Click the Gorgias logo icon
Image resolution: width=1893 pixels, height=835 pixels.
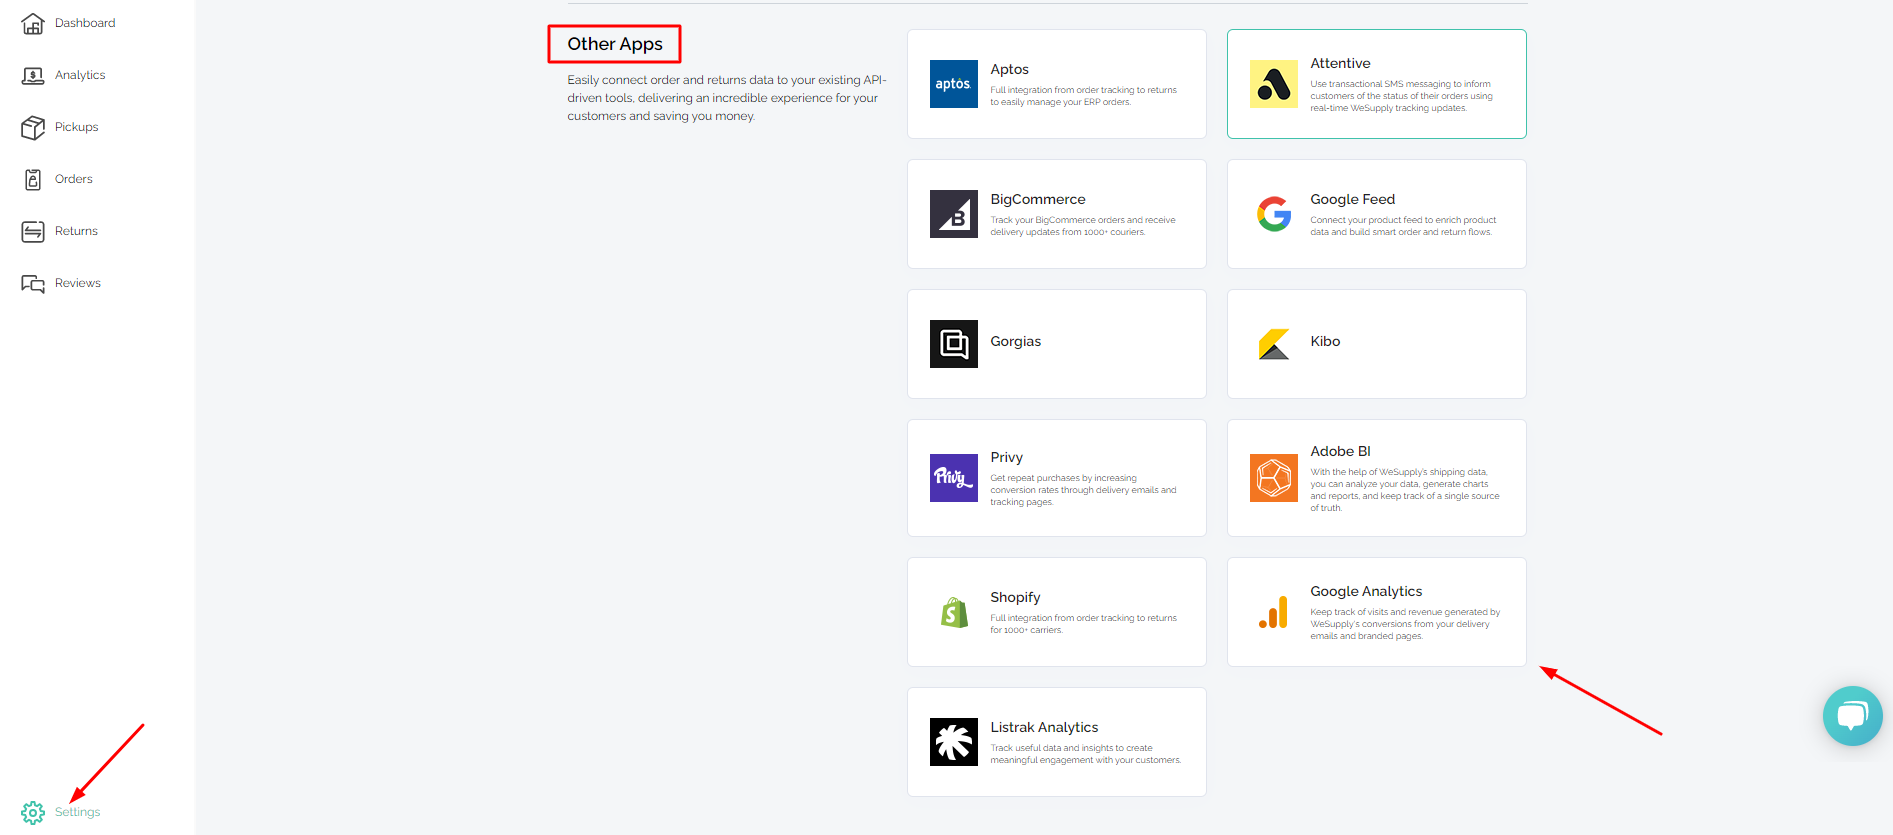coord(954,344)
